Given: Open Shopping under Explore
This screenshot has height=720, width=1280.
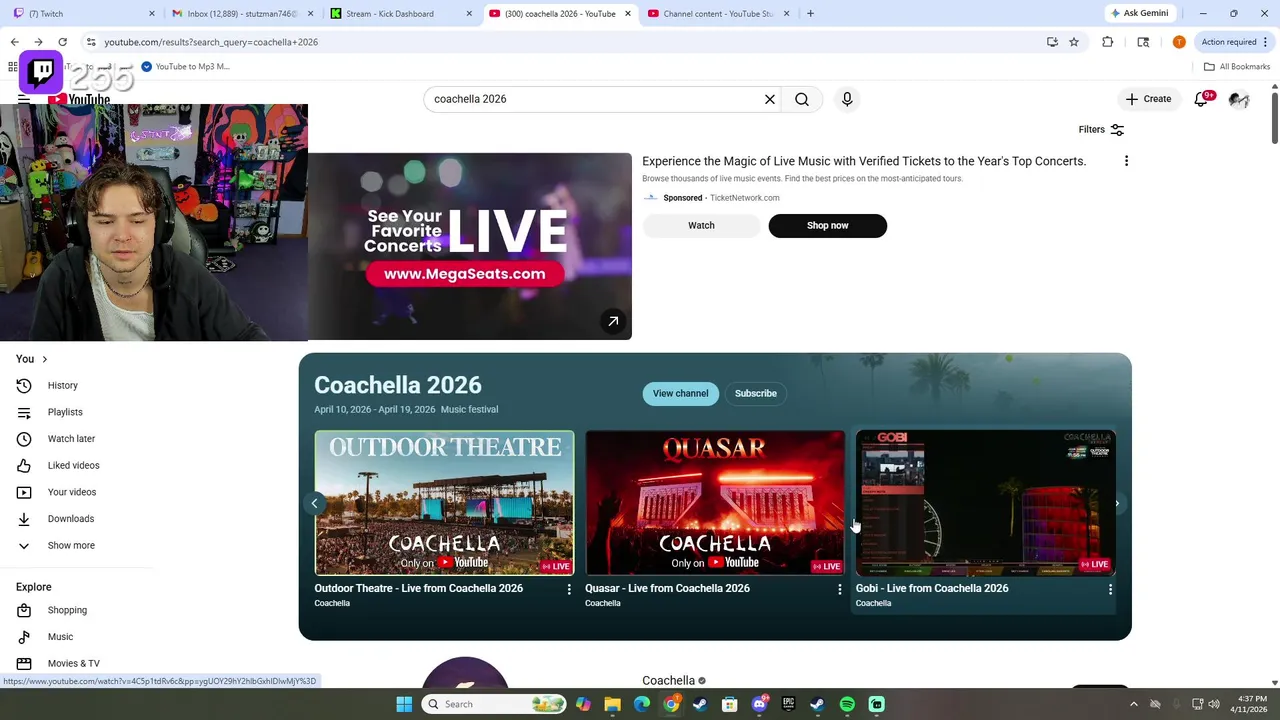Looking at the screenshot, I should coord(67,610).
